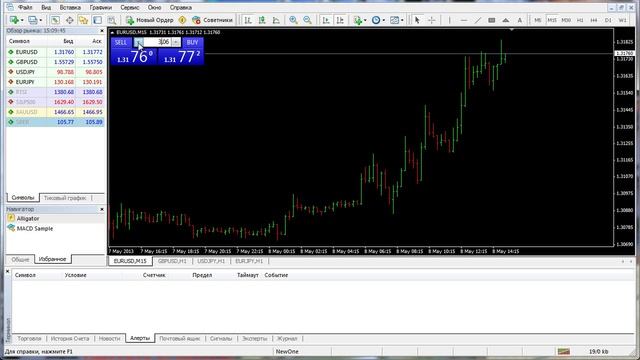Open the Торговля terminal tab
640x360 pixels.
point(29,339)
